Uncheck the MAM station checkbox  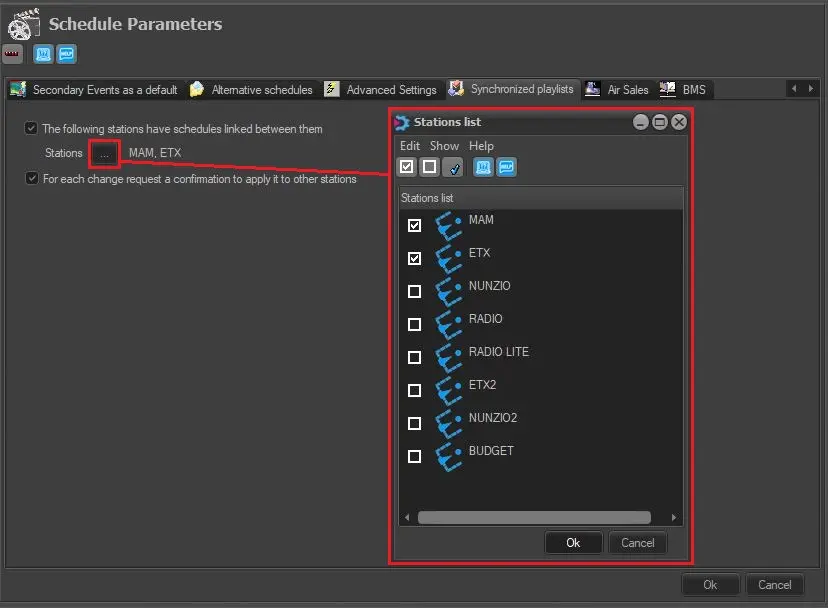pyautogui.click(x=415, y=226)
